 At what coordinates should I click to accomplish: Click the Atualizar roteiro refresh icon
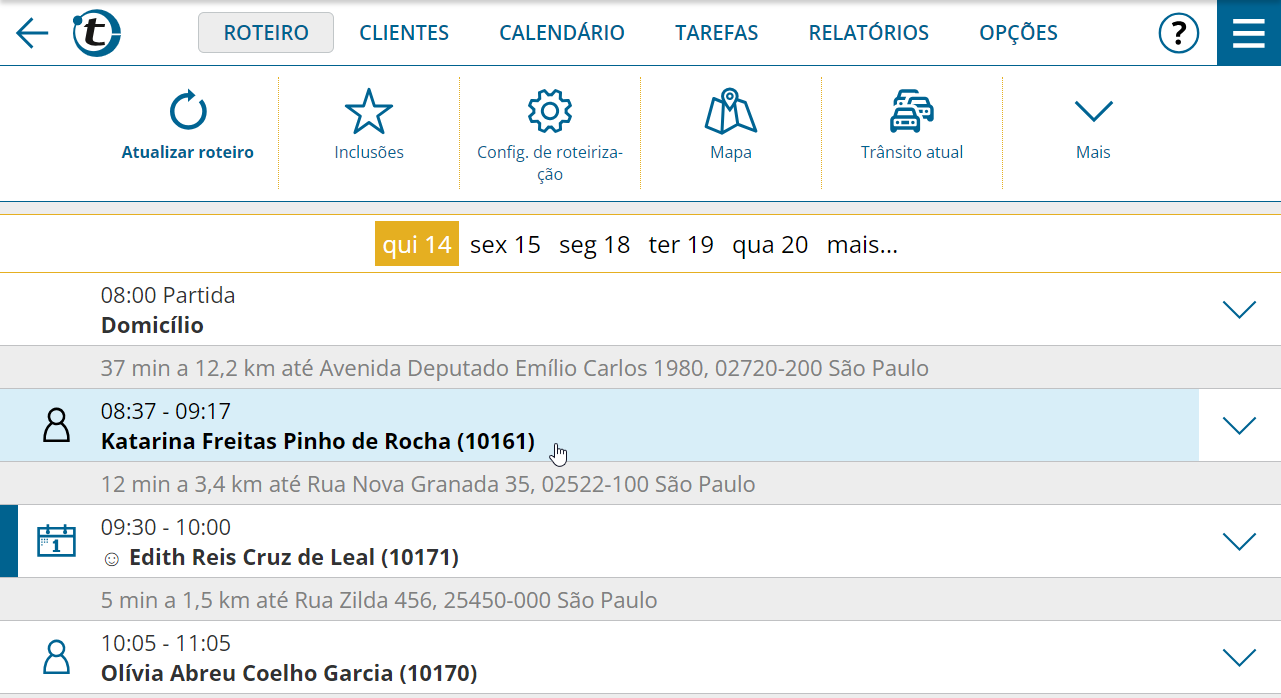(x=188, y=111)
